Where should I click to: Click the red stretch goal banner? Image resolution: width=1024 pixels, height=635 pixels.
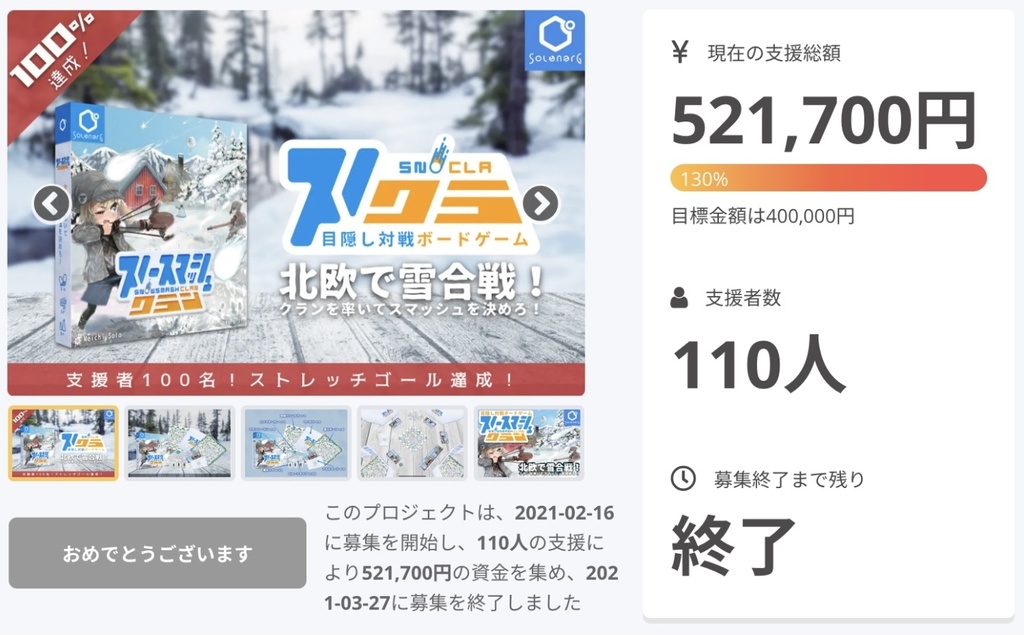point(296,380)
